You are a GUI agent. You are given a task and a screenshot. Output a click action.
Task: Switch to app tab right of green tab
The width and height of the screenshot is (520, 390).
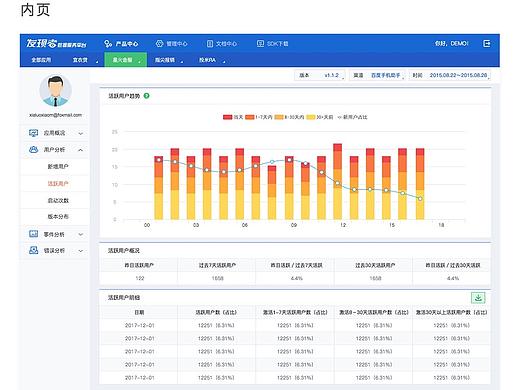(165, 60)
